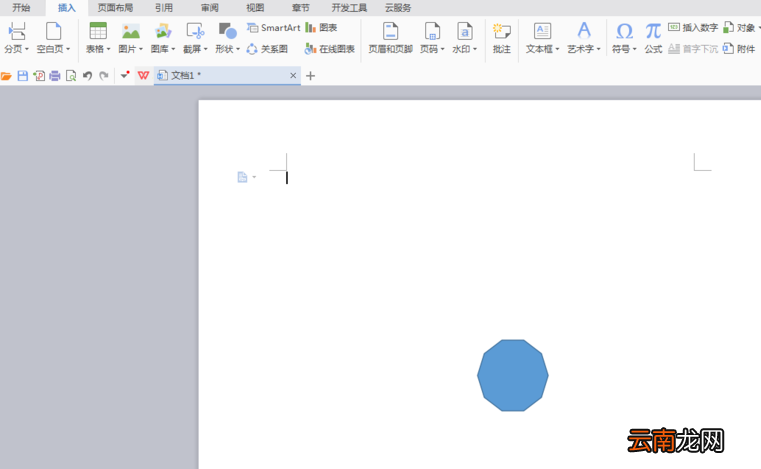Open the 图库 gallery icon
761x469 pixels.
tap(163, 31)
